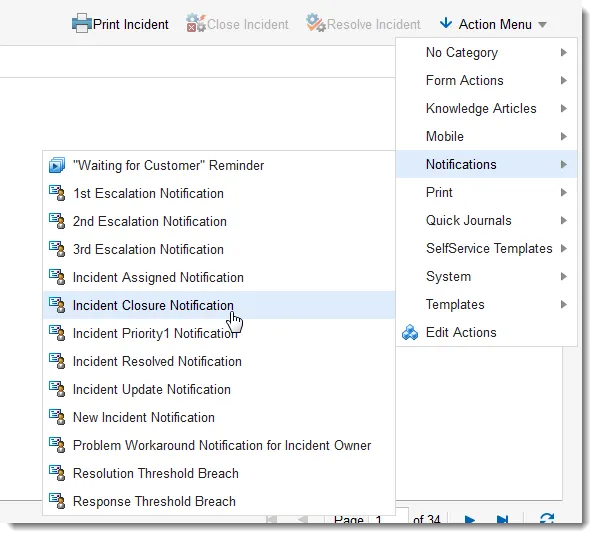
Task: Jump to last page in pager
Action: pyautogui.click(x=503, y=519)
